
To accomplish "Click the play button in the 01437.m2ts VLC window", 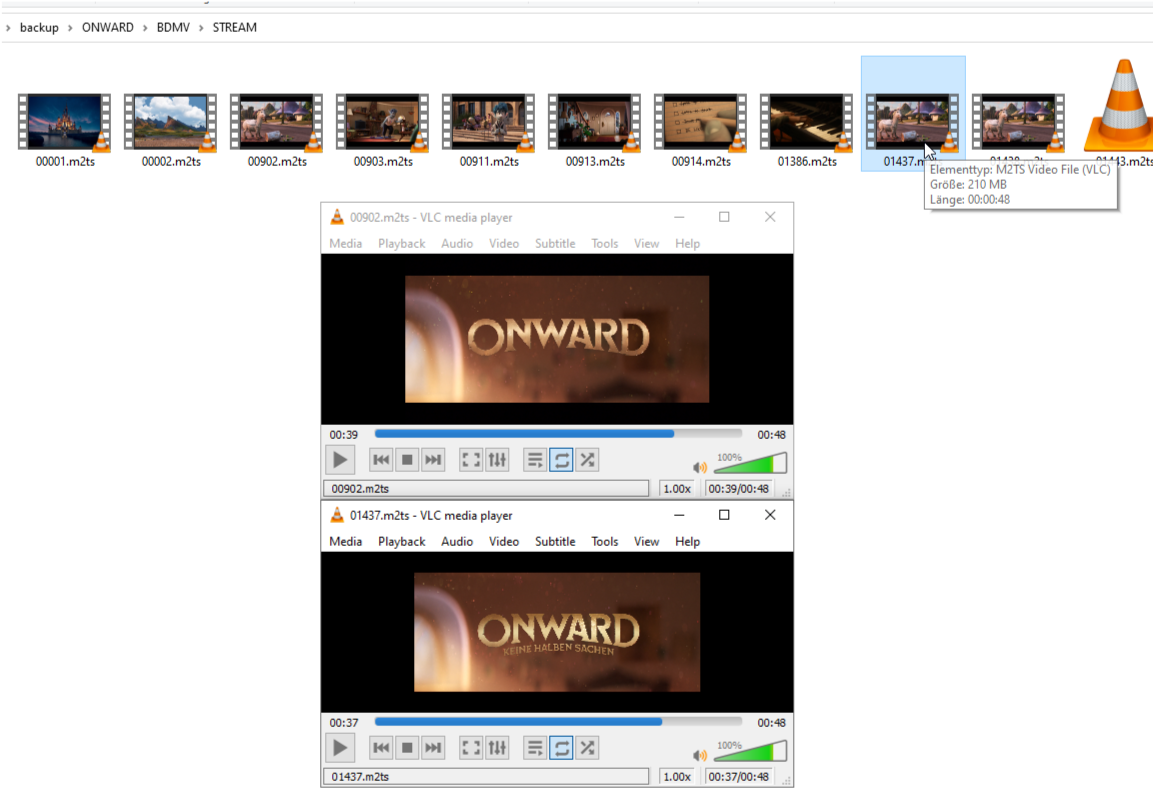I will pos(340,749).
